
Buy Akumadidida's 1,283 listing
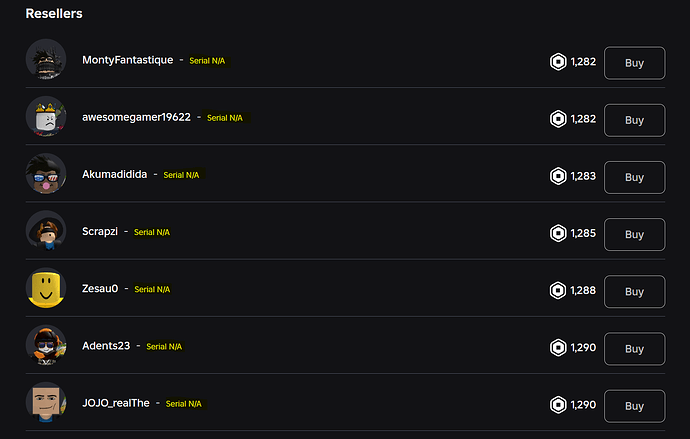pyautogui.click(x=634, y=176)
